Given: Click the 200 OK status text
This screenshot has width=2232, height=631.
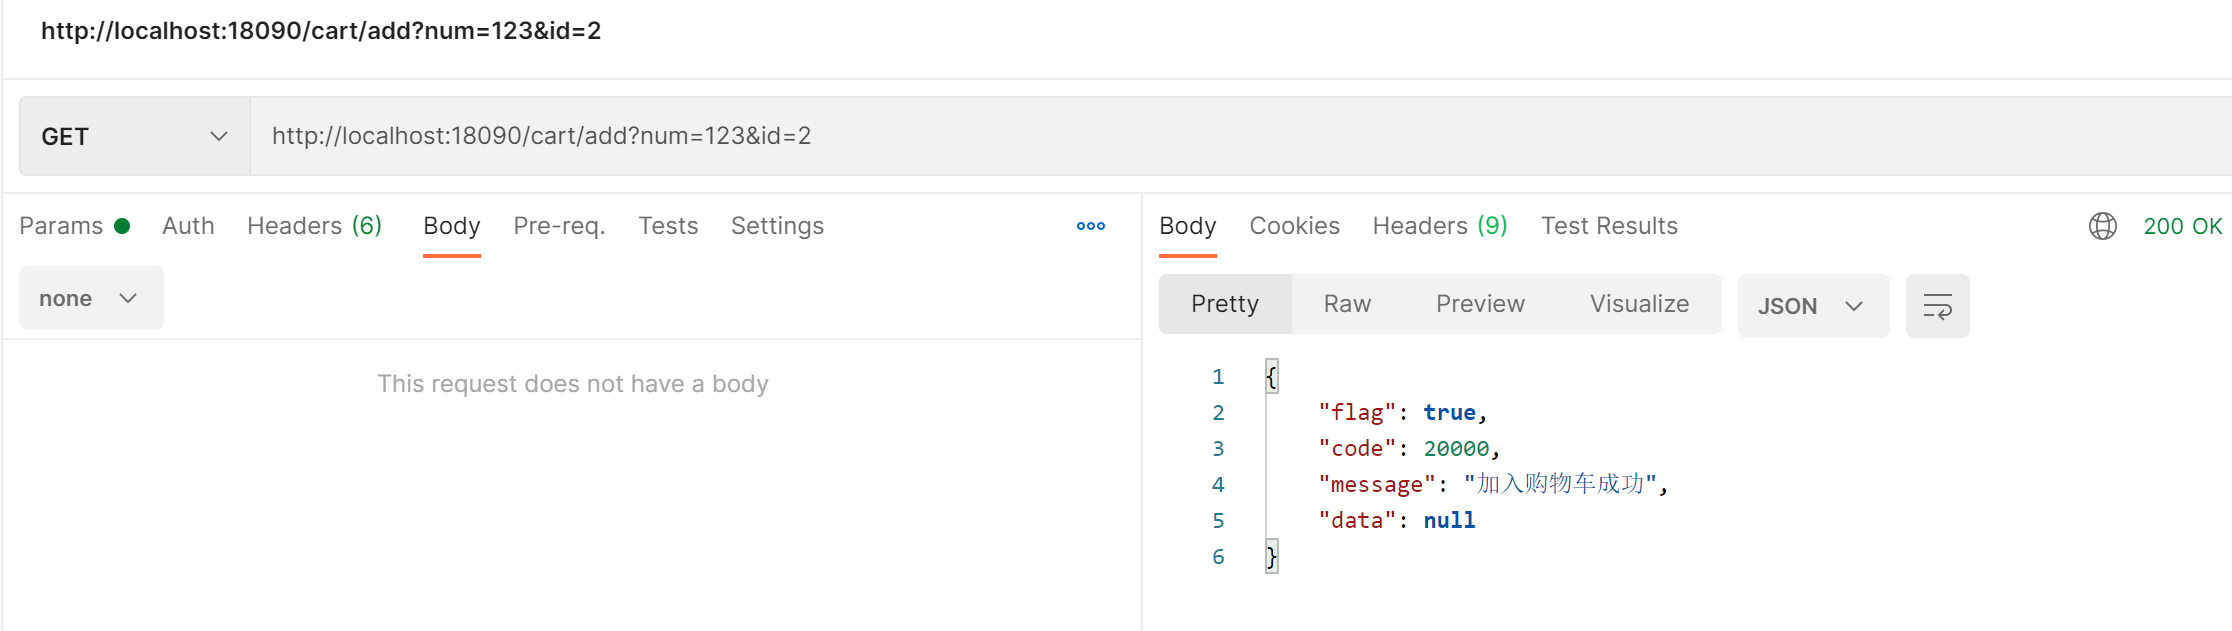Looking at the screenshot, I should coord(2182,226).
